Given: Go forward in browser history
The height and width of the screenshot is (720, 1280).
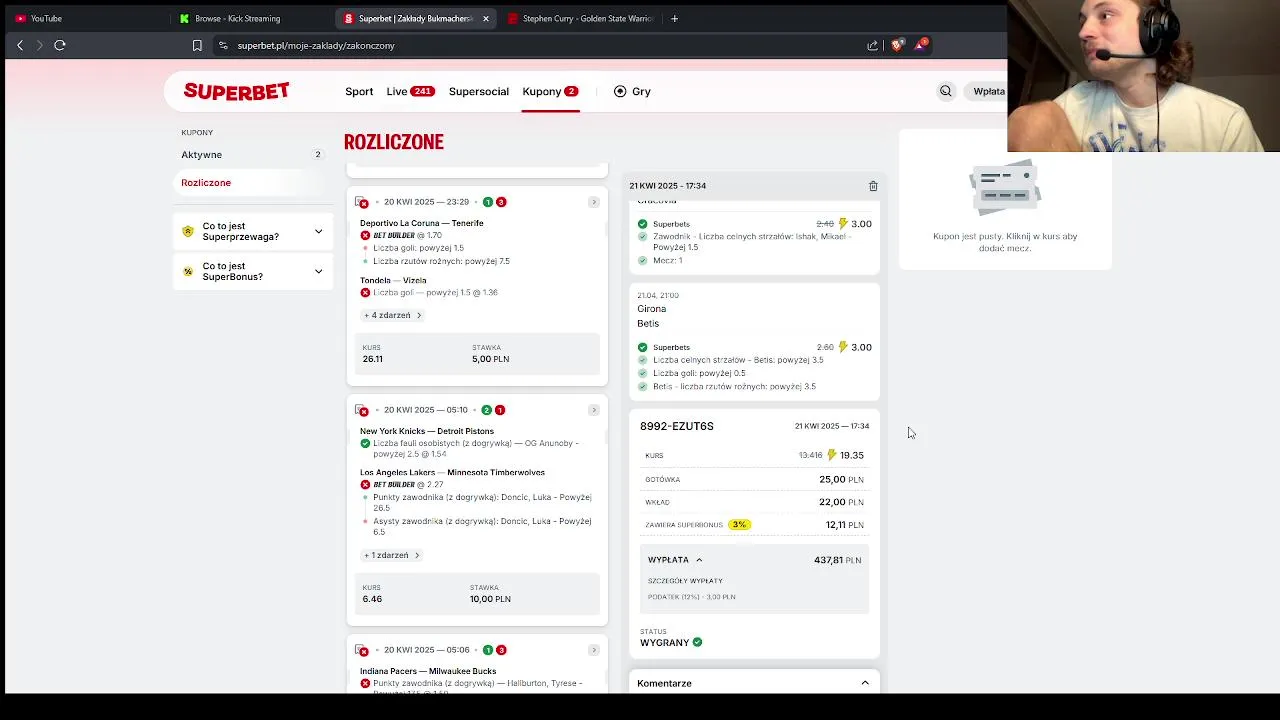Looking at the screenshot, I should click(40, 45).
